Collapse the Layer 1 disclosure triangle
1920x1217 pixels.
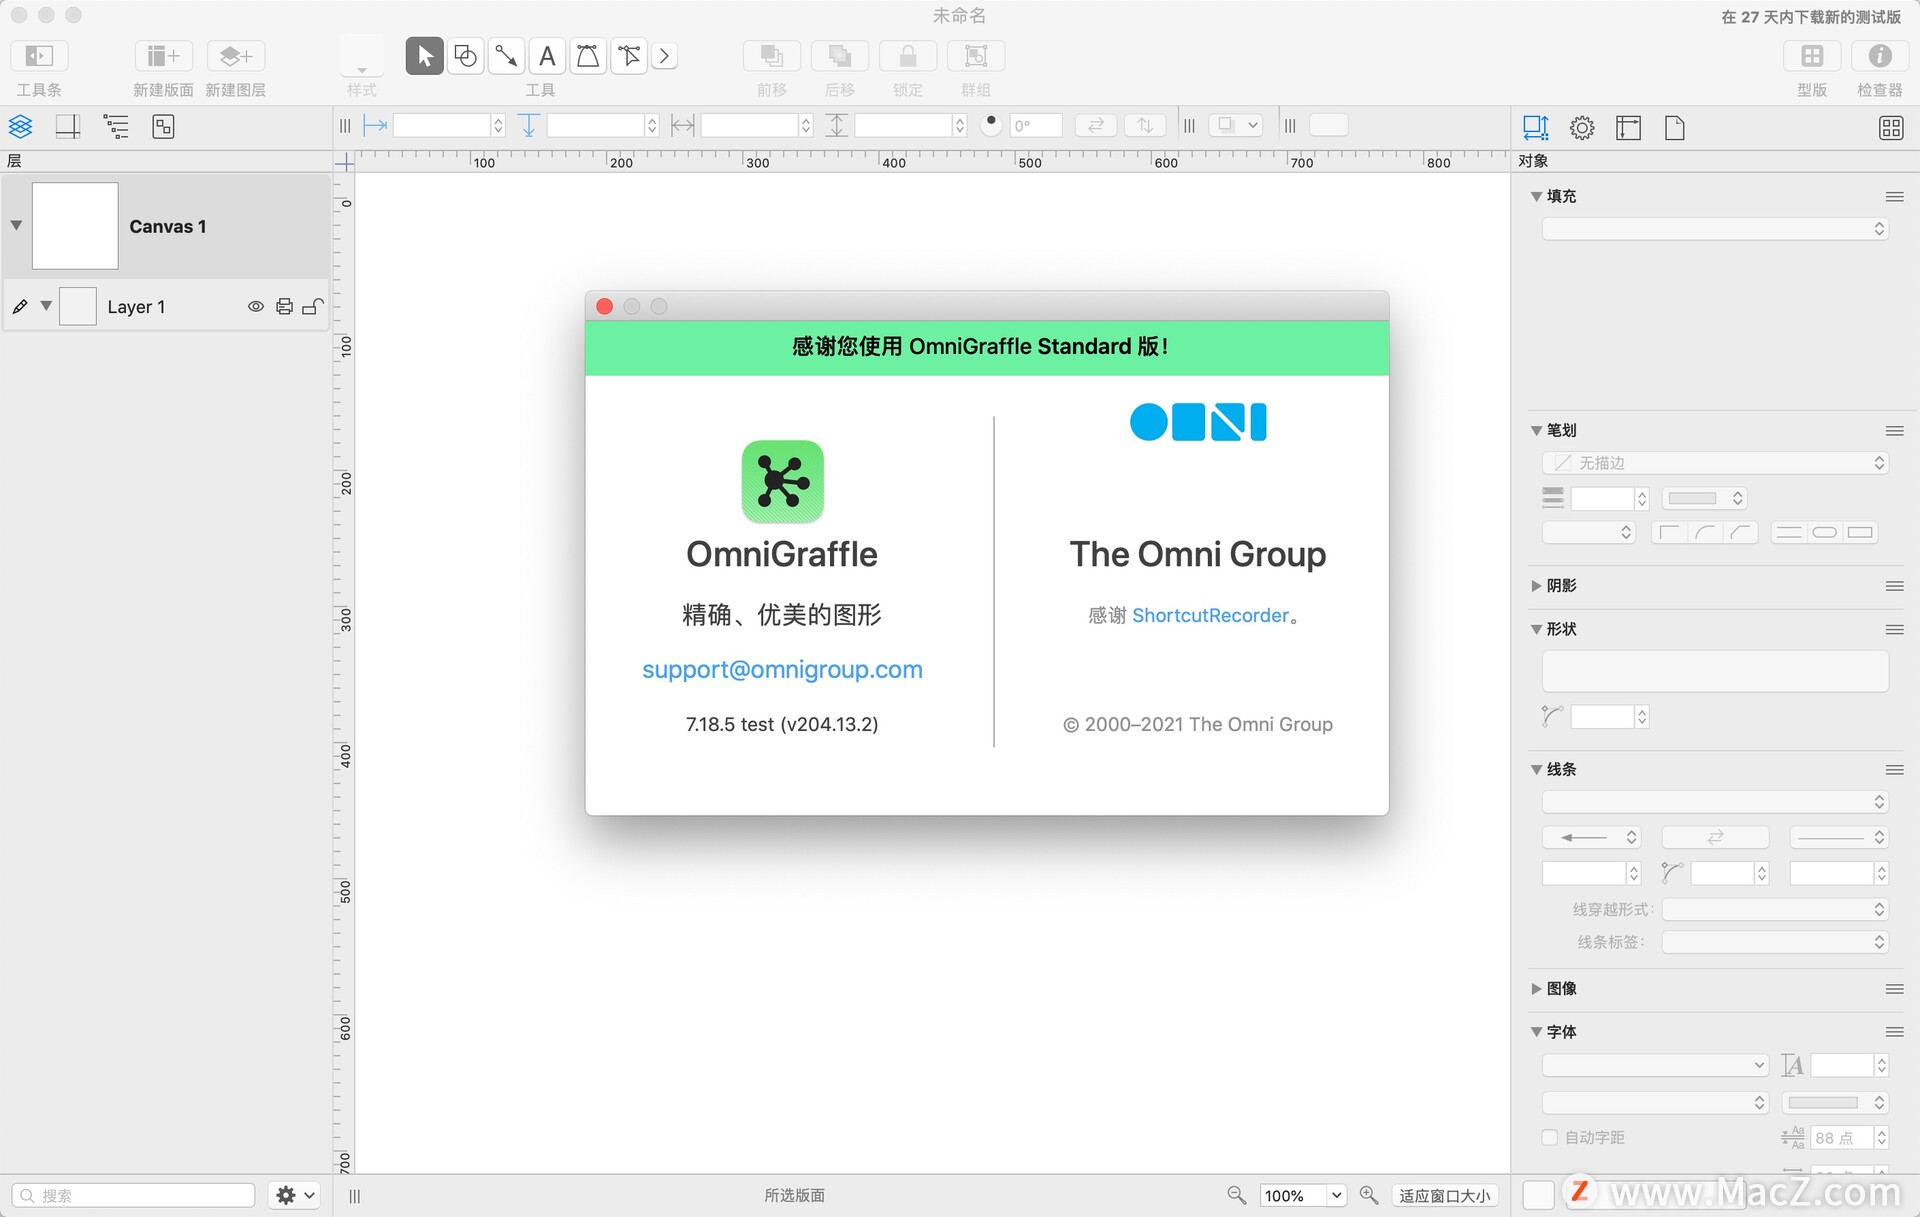point(46,306)
